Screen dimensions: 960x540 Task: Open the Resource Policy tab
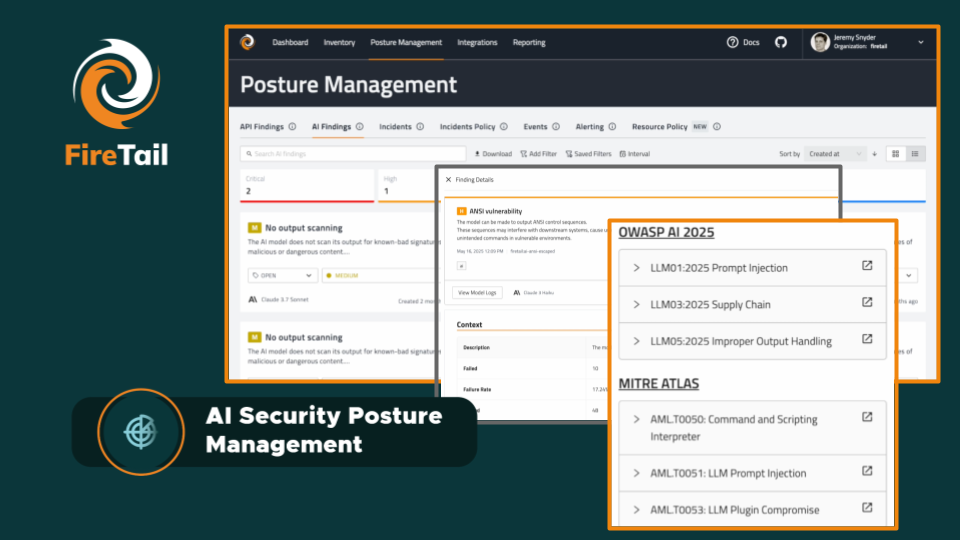pyautogui.click(x=659, y=127)
